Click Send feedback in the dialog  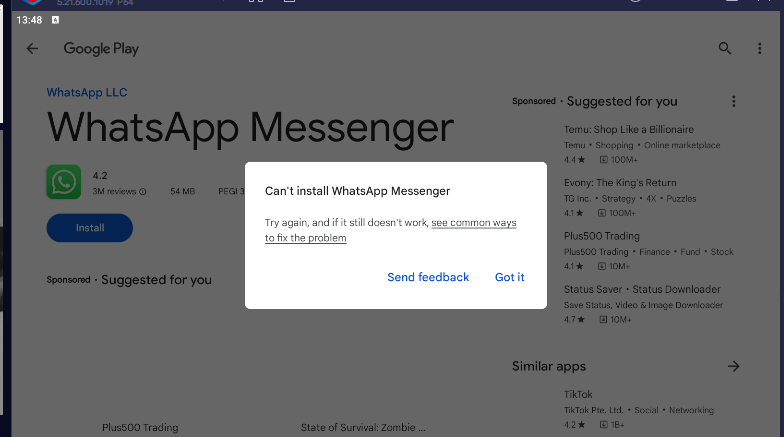(428, 277)
